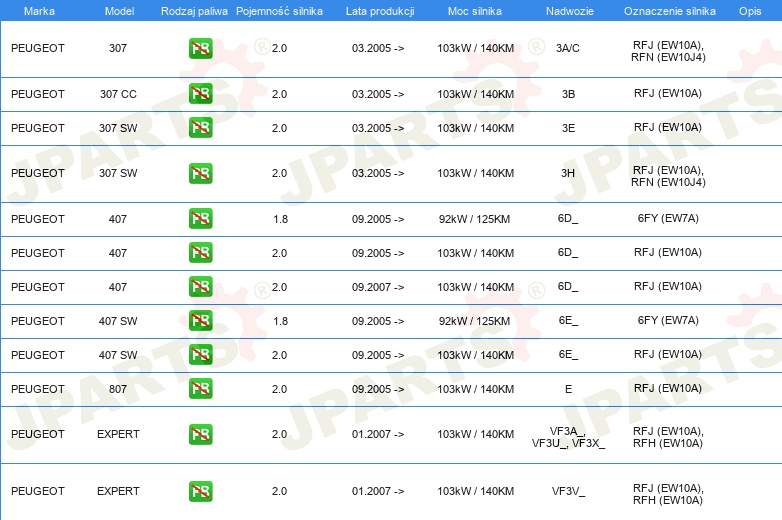This screenshot has height=520, width=782.
Task: Click the petrol fuel icon in the 307 CC row
Action: (x=200, y=94)
